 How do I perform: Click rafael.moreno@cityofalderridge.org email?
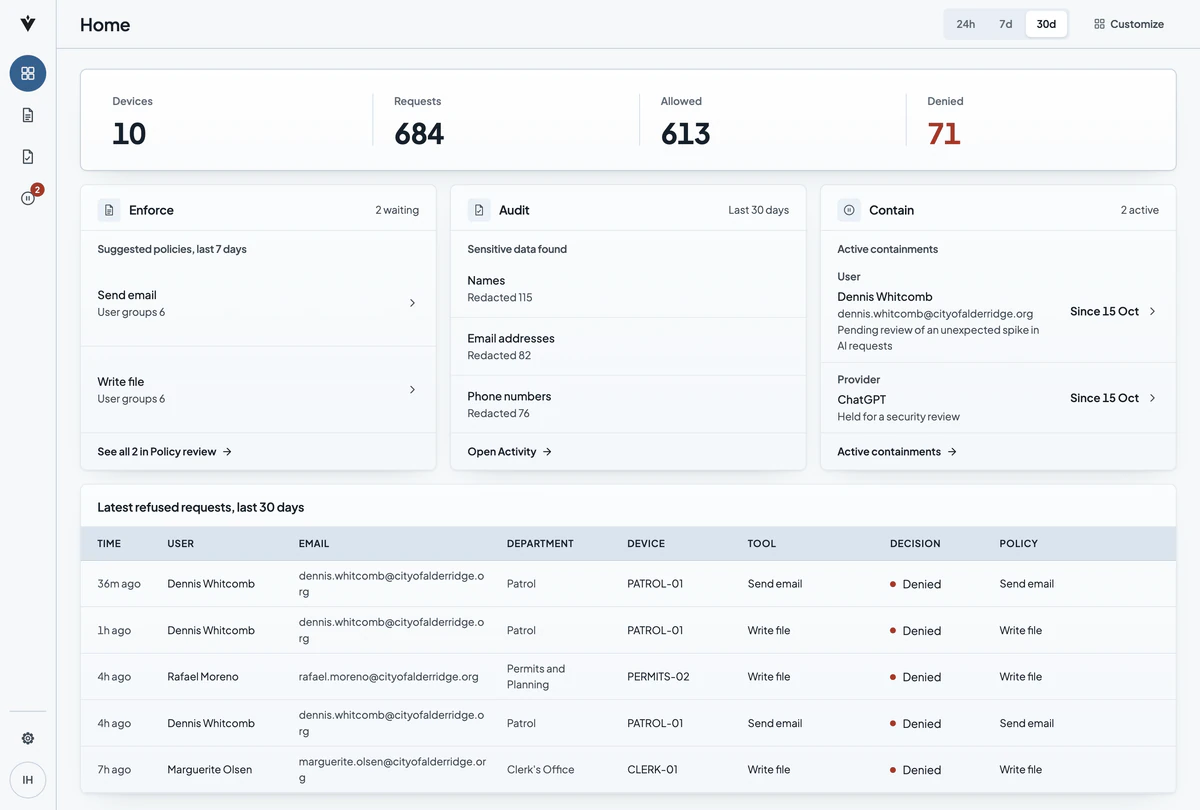coord(389,677)
